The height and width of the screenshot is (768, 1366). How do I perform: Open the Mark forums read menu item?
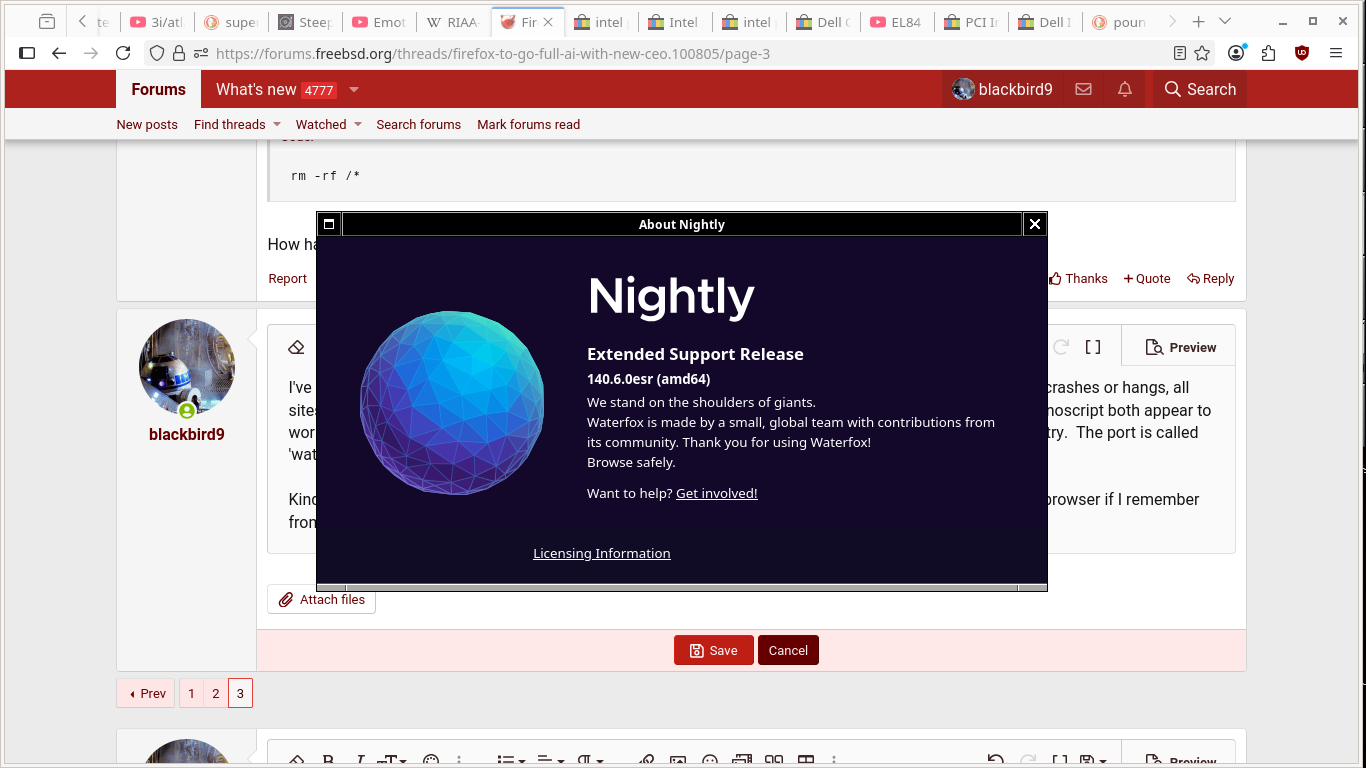(528, 124)
